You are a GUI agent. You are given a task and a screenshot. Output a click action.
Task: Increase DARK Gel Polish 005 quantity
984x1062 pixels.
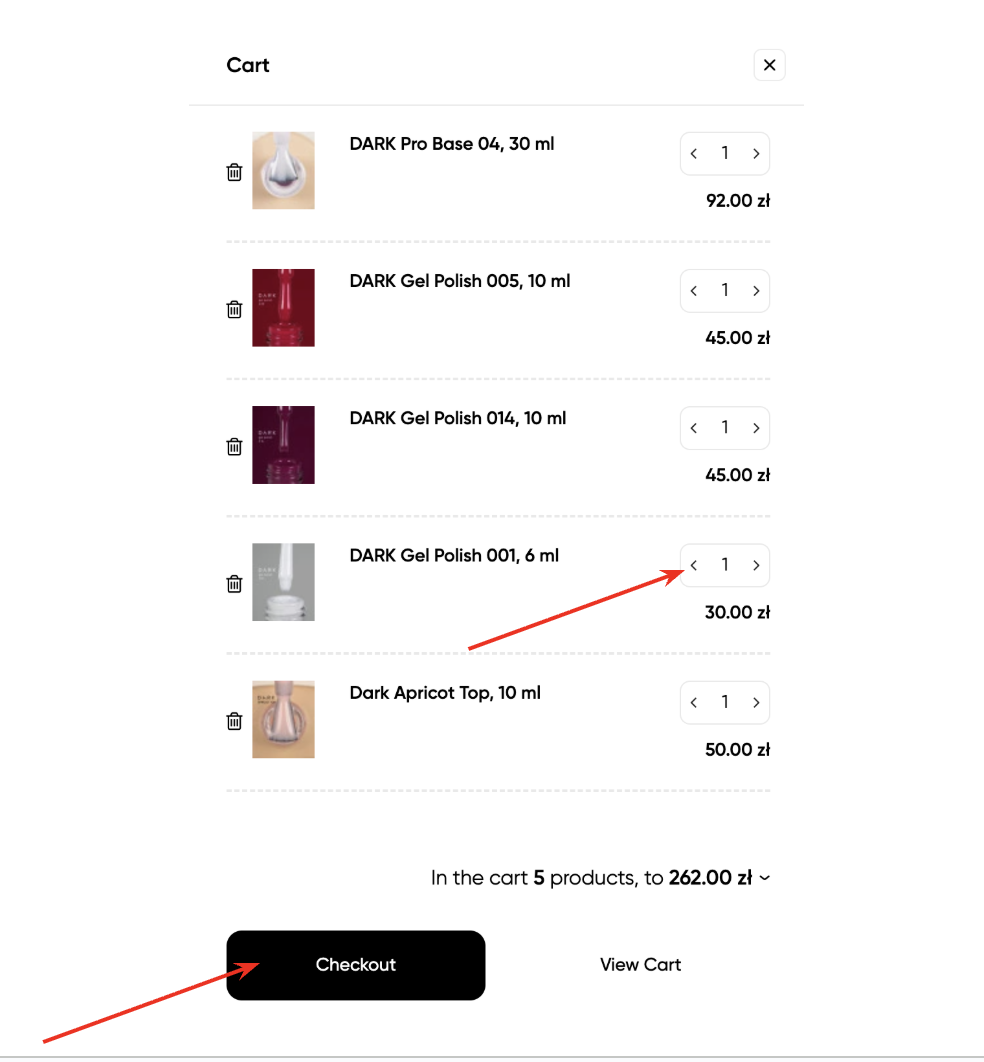click(756, 291)
